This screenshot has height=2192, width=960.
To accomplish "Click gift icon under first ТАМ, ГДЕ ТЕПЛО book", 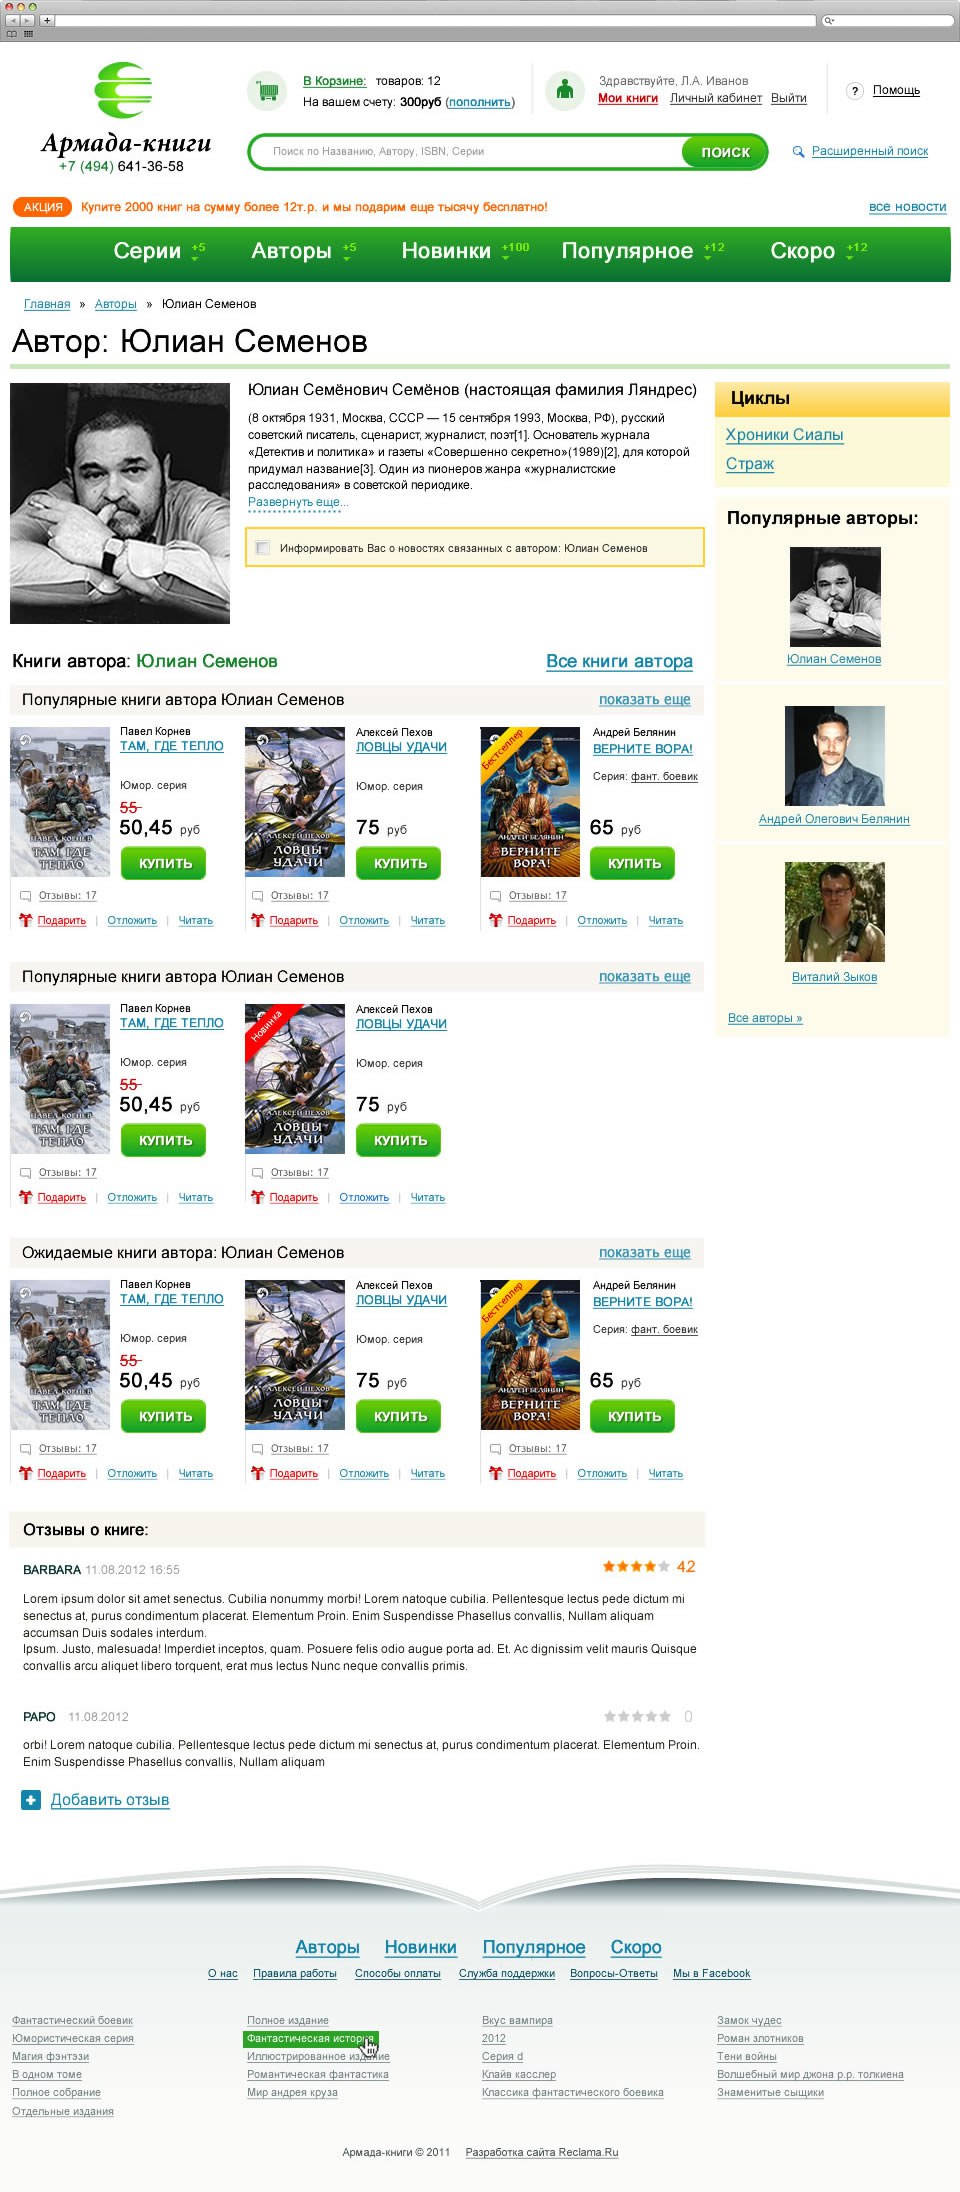I will coord(26,920).
